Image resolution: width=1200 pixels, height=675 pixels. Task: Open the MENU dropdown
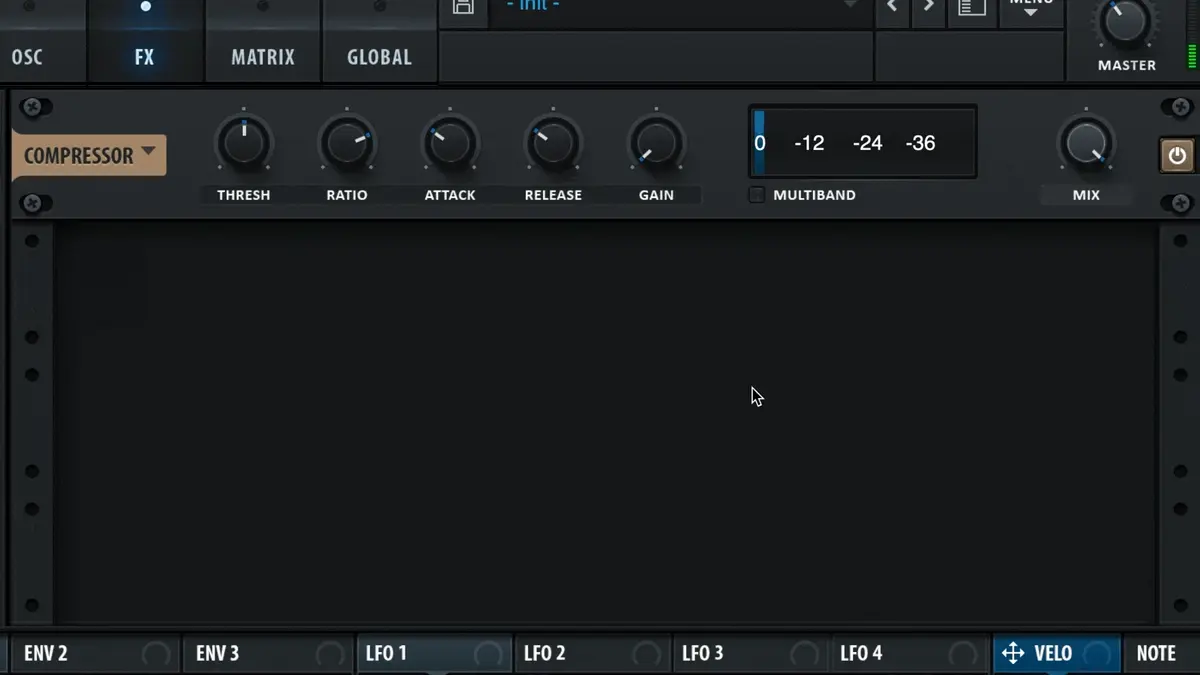1030,7
